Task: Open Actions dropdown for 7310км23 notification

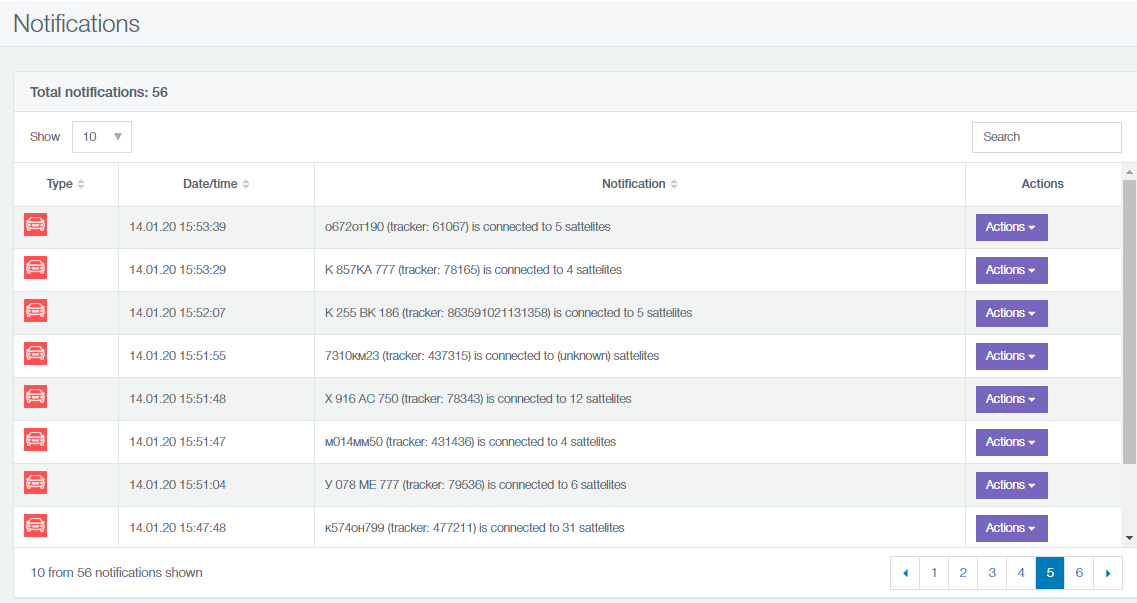Action: pyautogui.click(x=1012, y=356)
